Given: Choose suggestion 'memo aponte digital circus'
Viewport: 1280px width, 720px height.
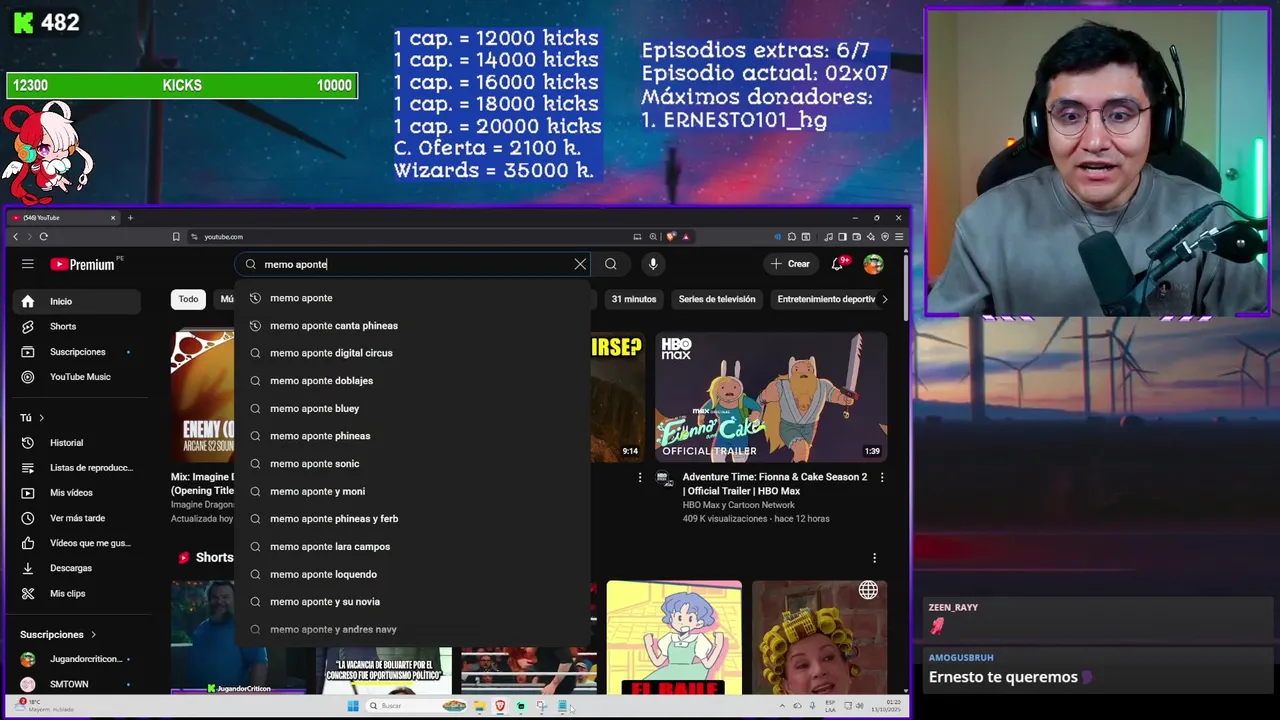Looking at the screenshot, I should [x=412, y=353].
